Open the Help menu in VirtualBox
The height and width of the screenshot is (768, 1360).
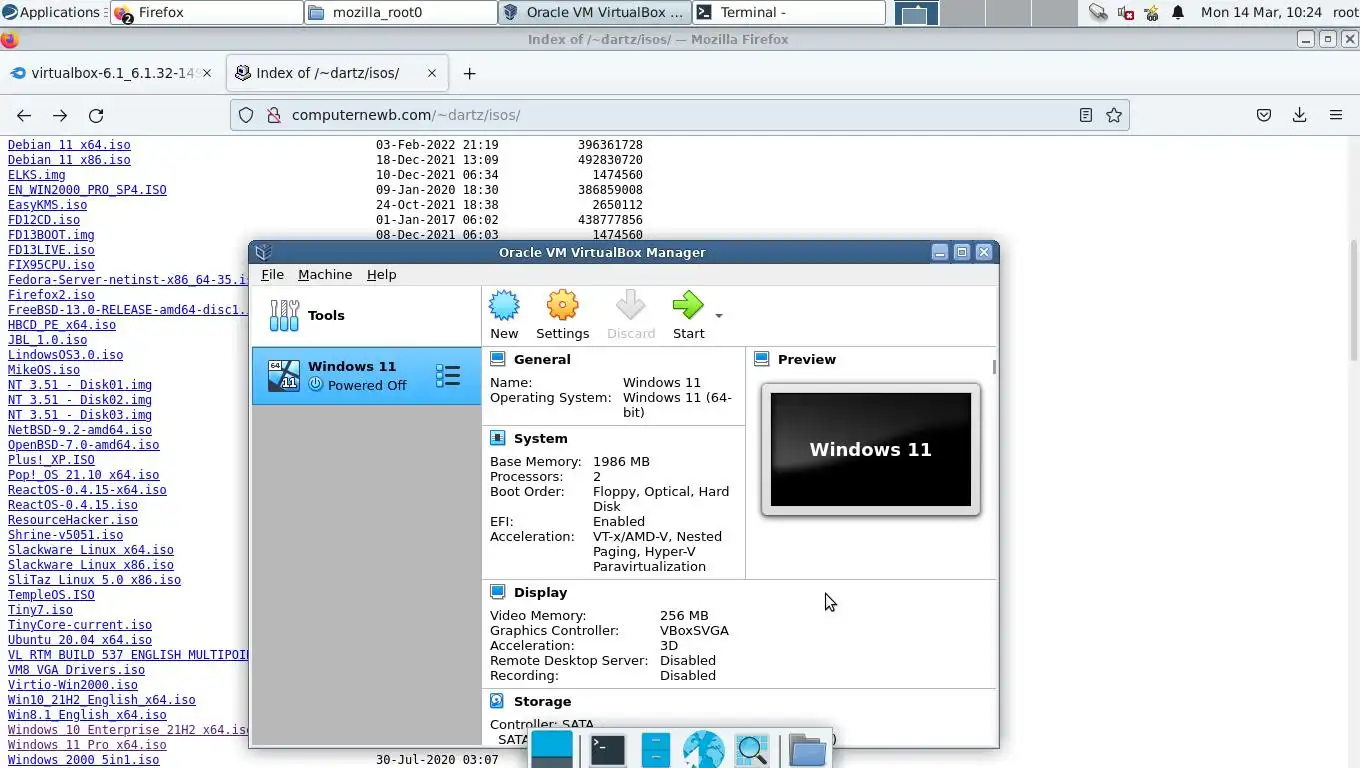pos(381,274)
